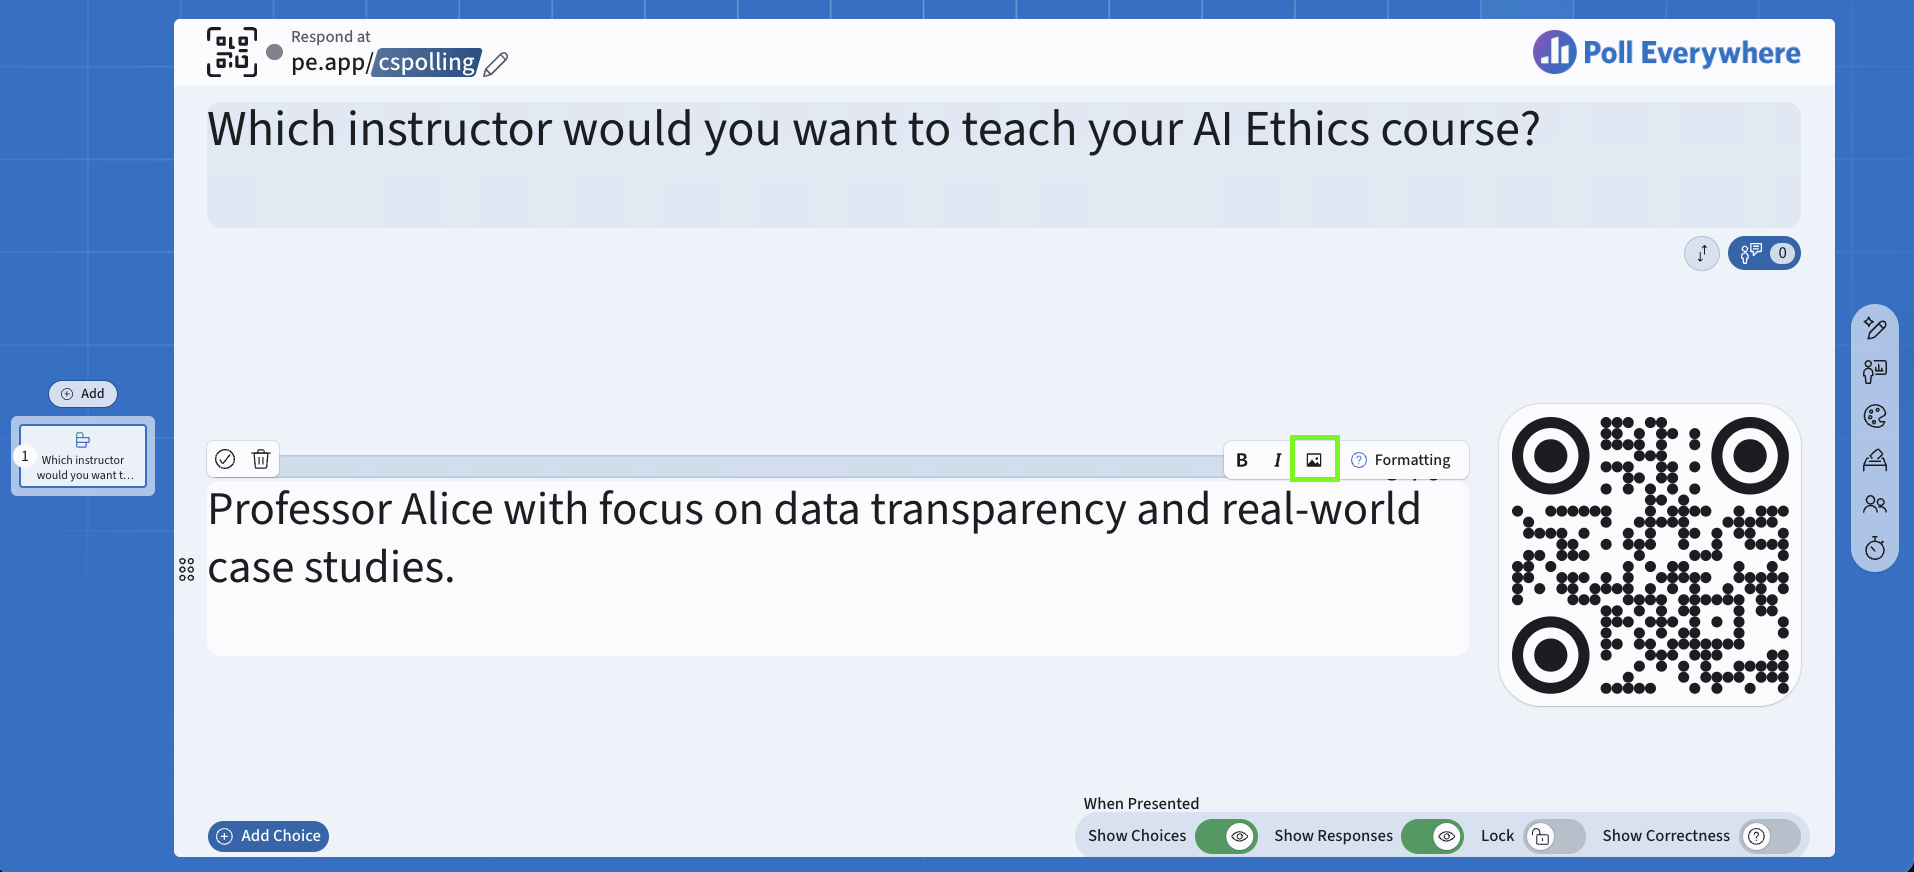Edit the cspolling username with the pencil icon
This screenshot has width=1914, height=872.
pyautogui.click(x=496, y=64)
